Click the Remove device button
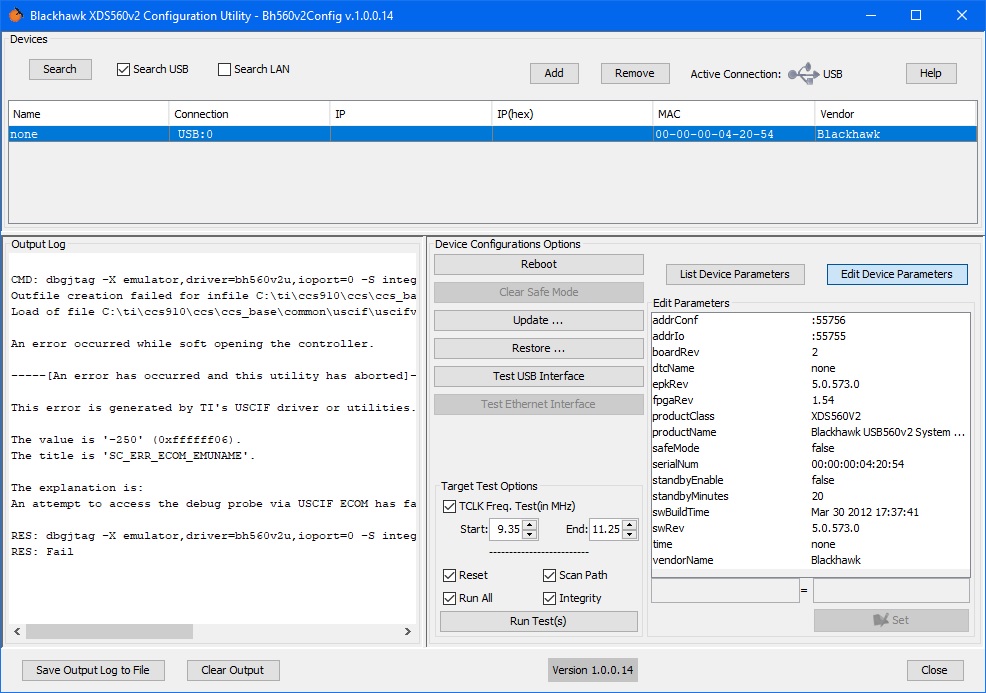 (634, 73)
